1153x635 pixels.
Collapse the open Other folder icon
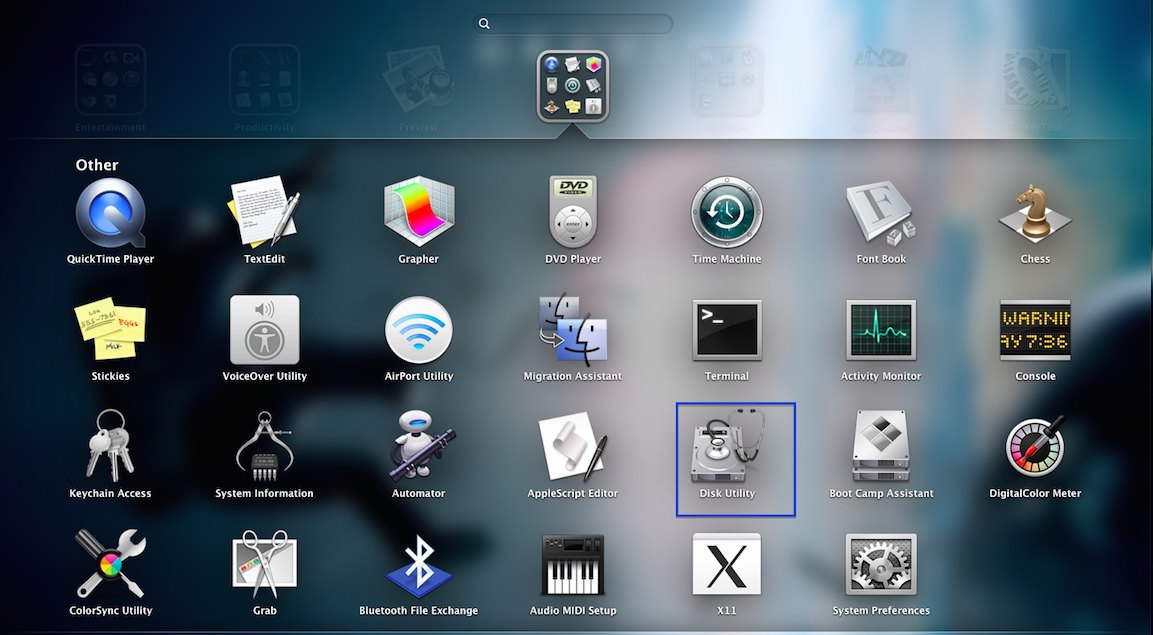573,86
